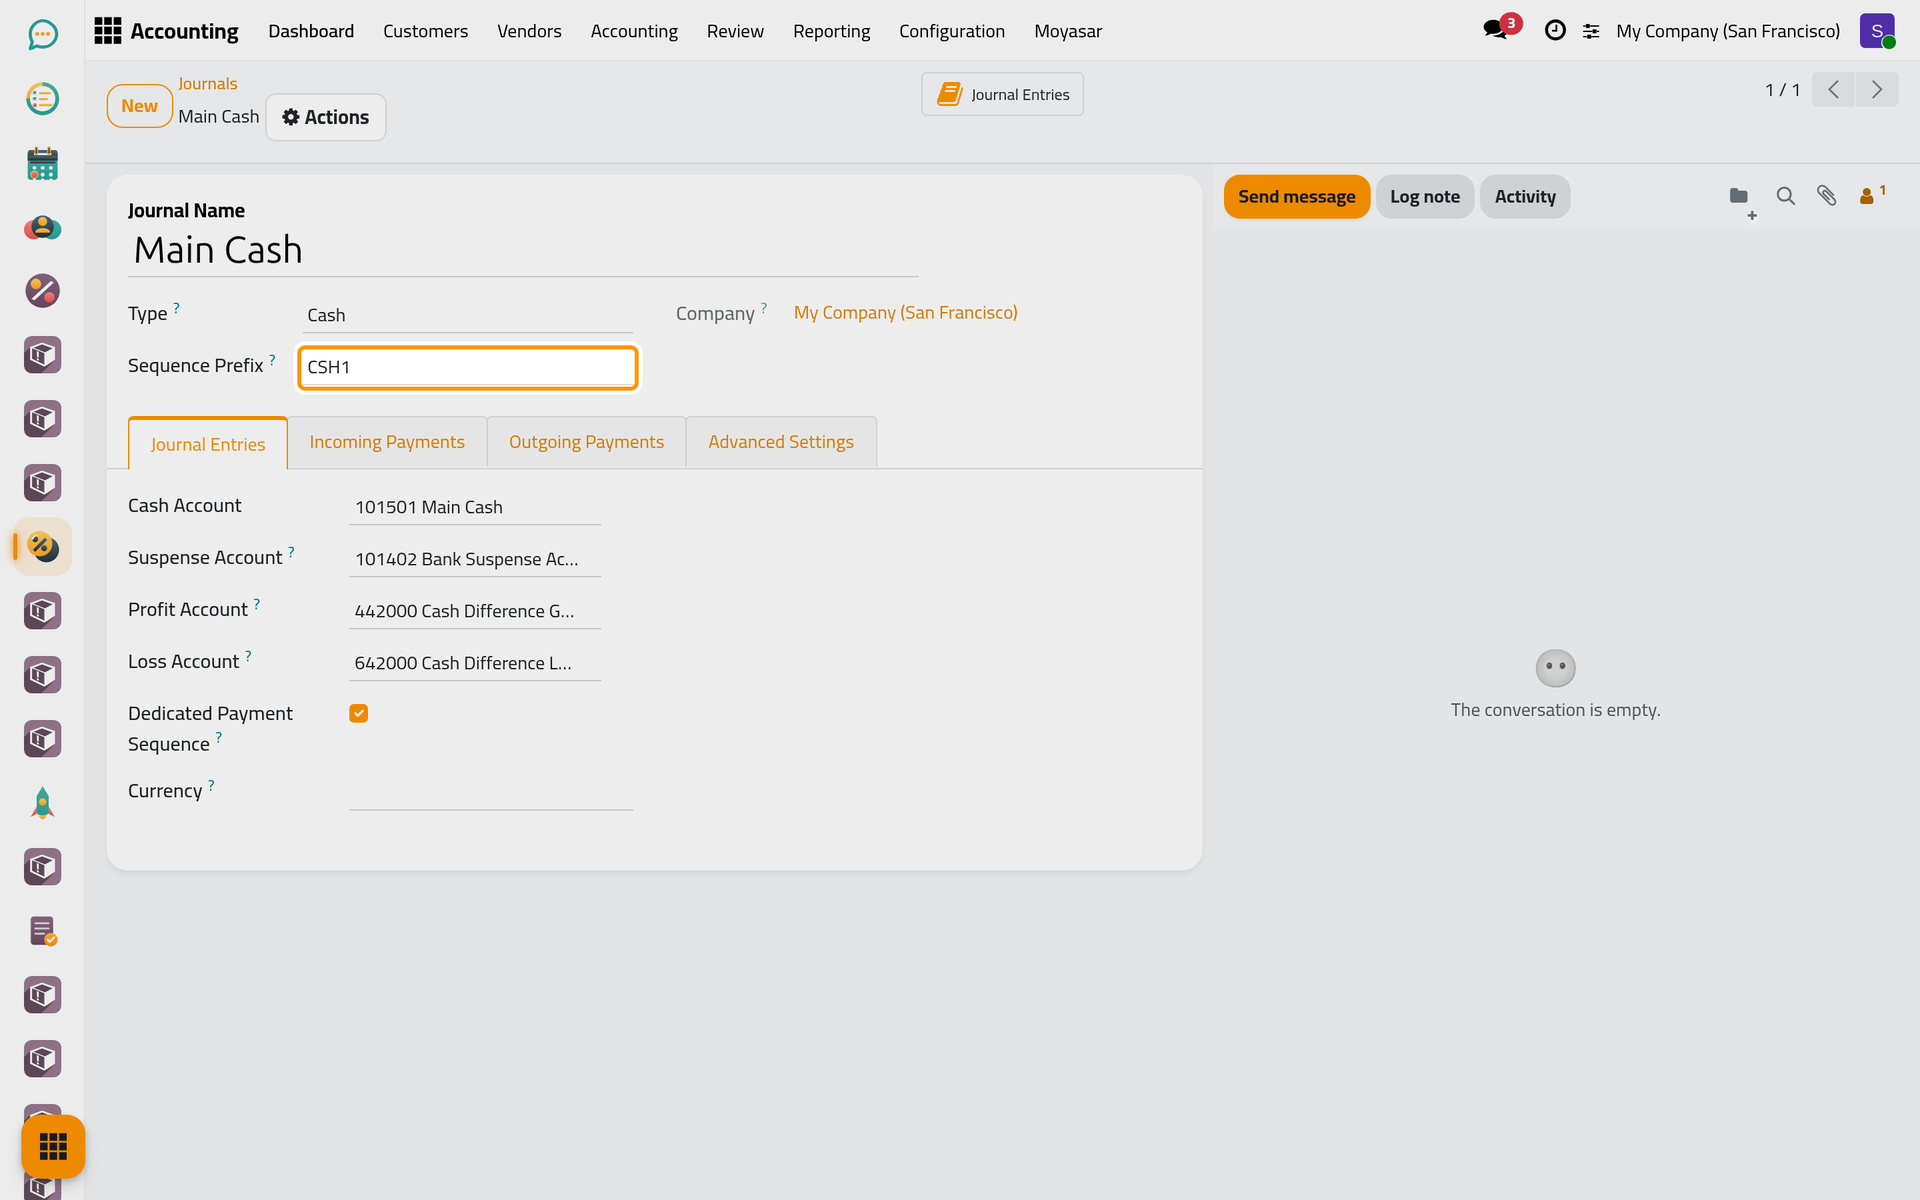Open My Company (San Francisco) link

906,313
